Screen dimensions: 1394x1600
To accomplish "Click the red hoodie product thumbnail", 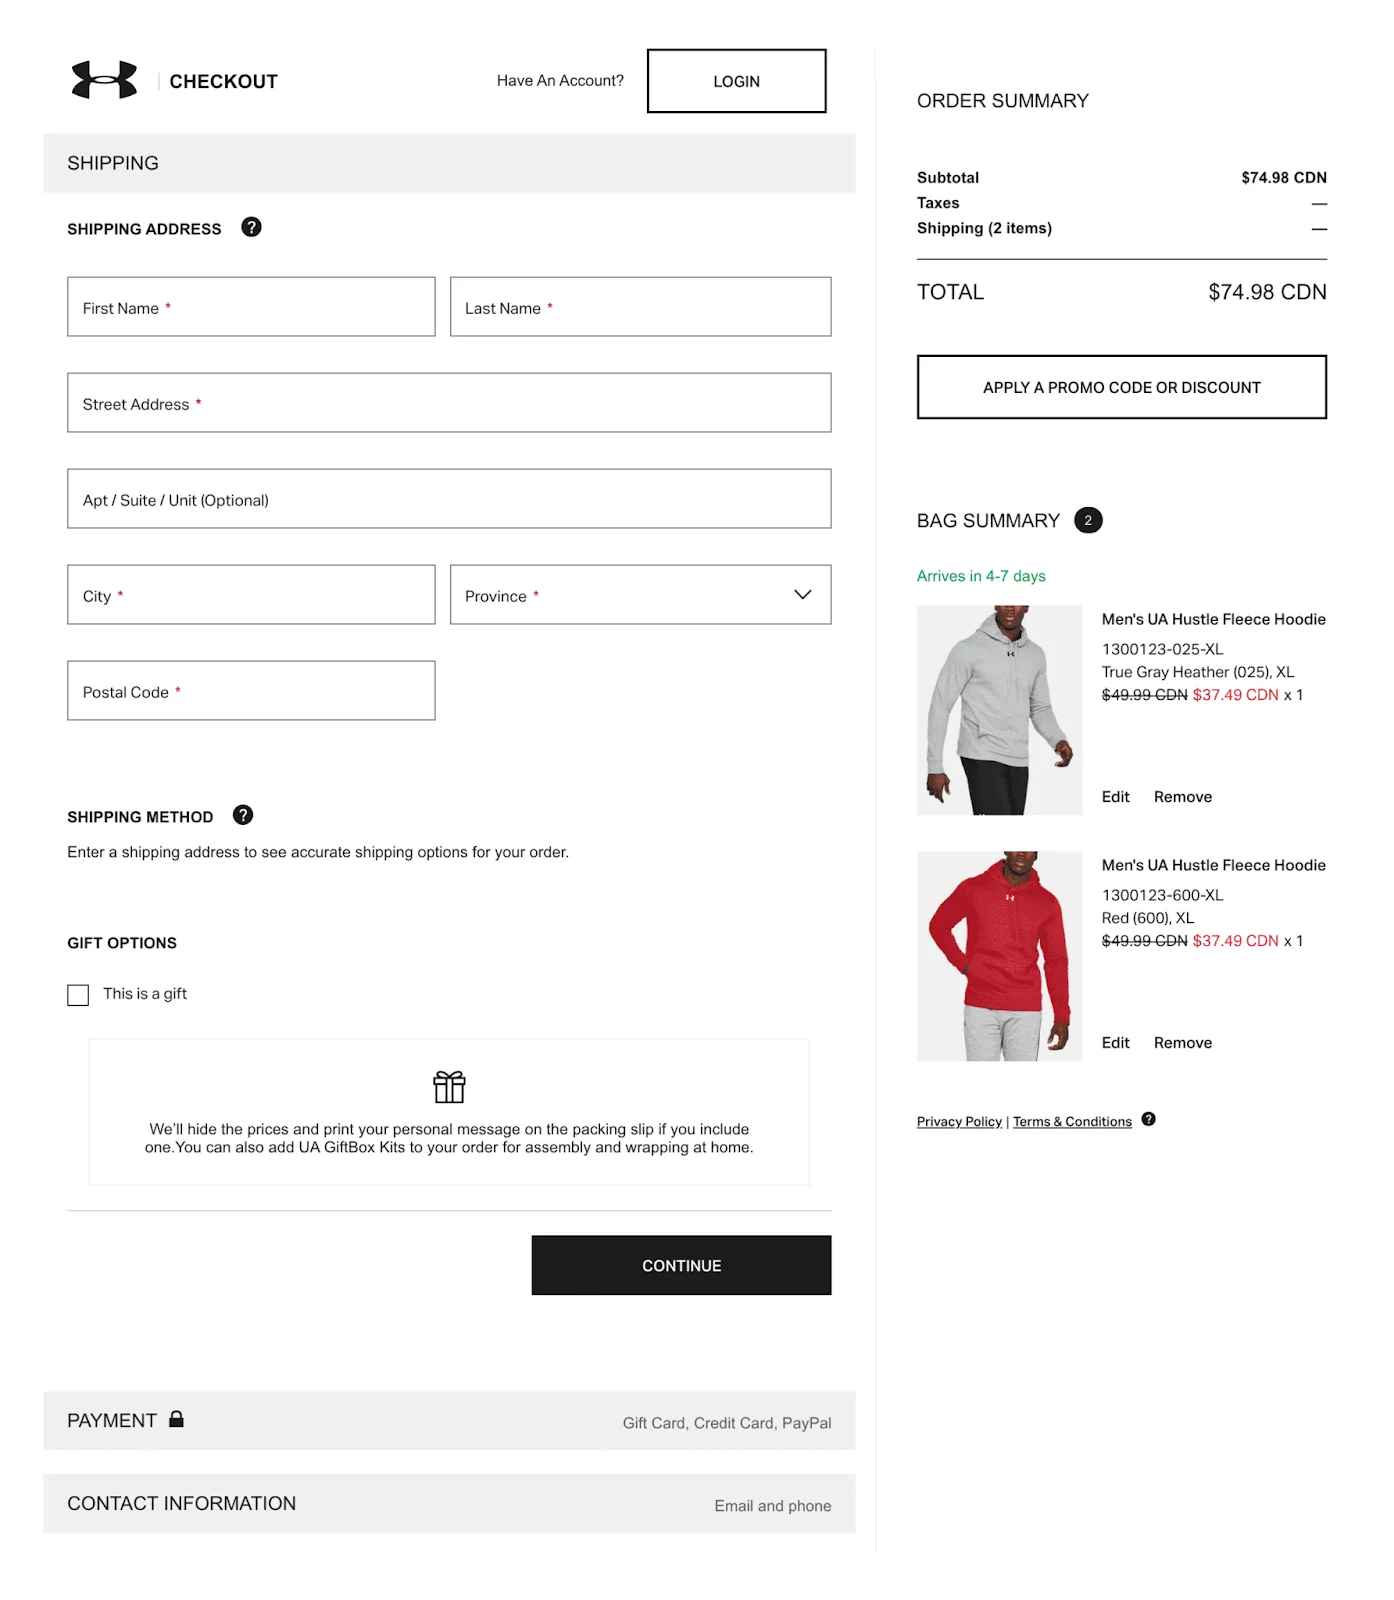I will click(x=998, y=955).
